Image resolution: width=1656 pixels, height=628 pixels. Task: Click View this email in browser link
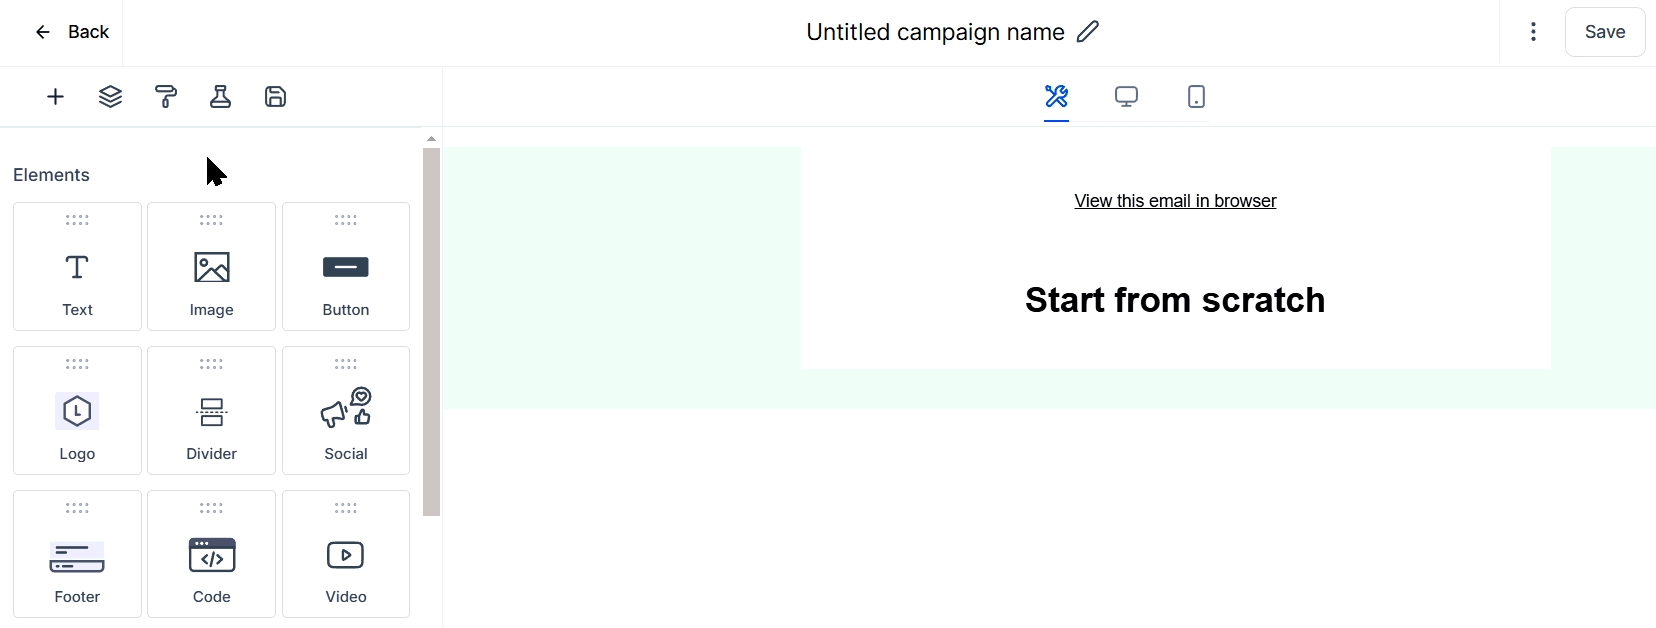1175,201
